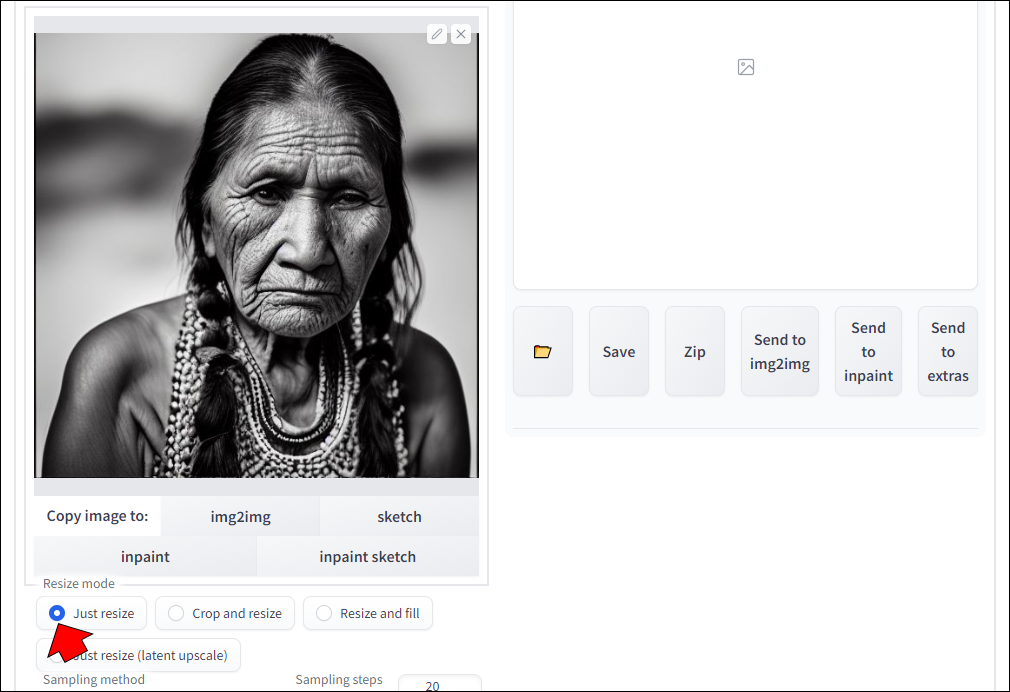Viewport: 1010px width, 692px height.
Task: Remove the uploaded image with X icon
Action: tap(461, 34)
